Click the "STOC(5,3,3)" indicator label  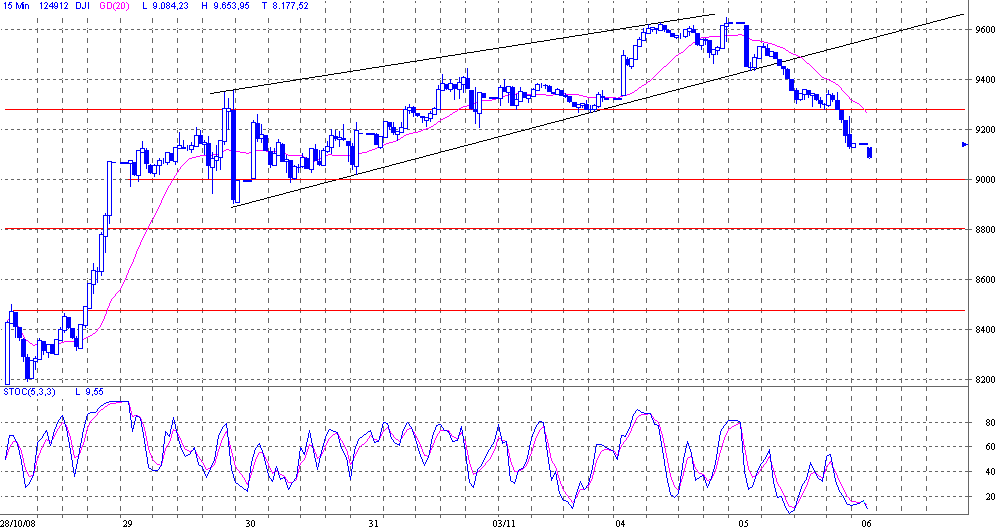point(30,391)
